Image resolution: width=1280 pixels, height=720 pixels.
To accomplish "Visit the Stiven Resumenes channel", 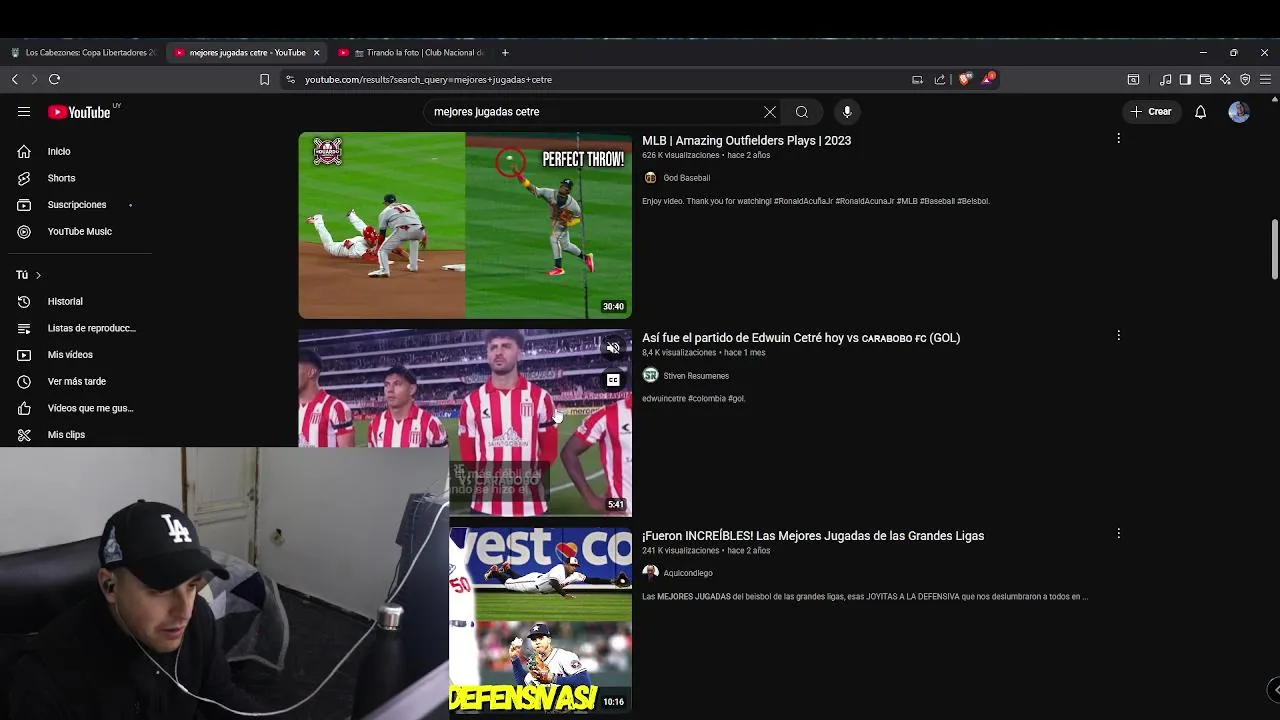I will click(696, 376).
